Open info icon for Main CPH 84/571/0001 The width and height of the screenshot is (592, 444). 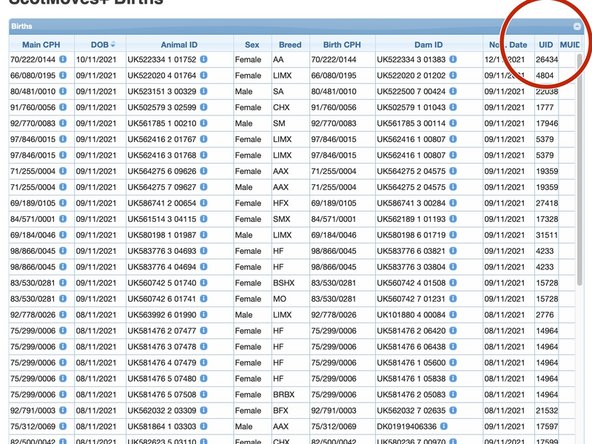pos(63,219)
